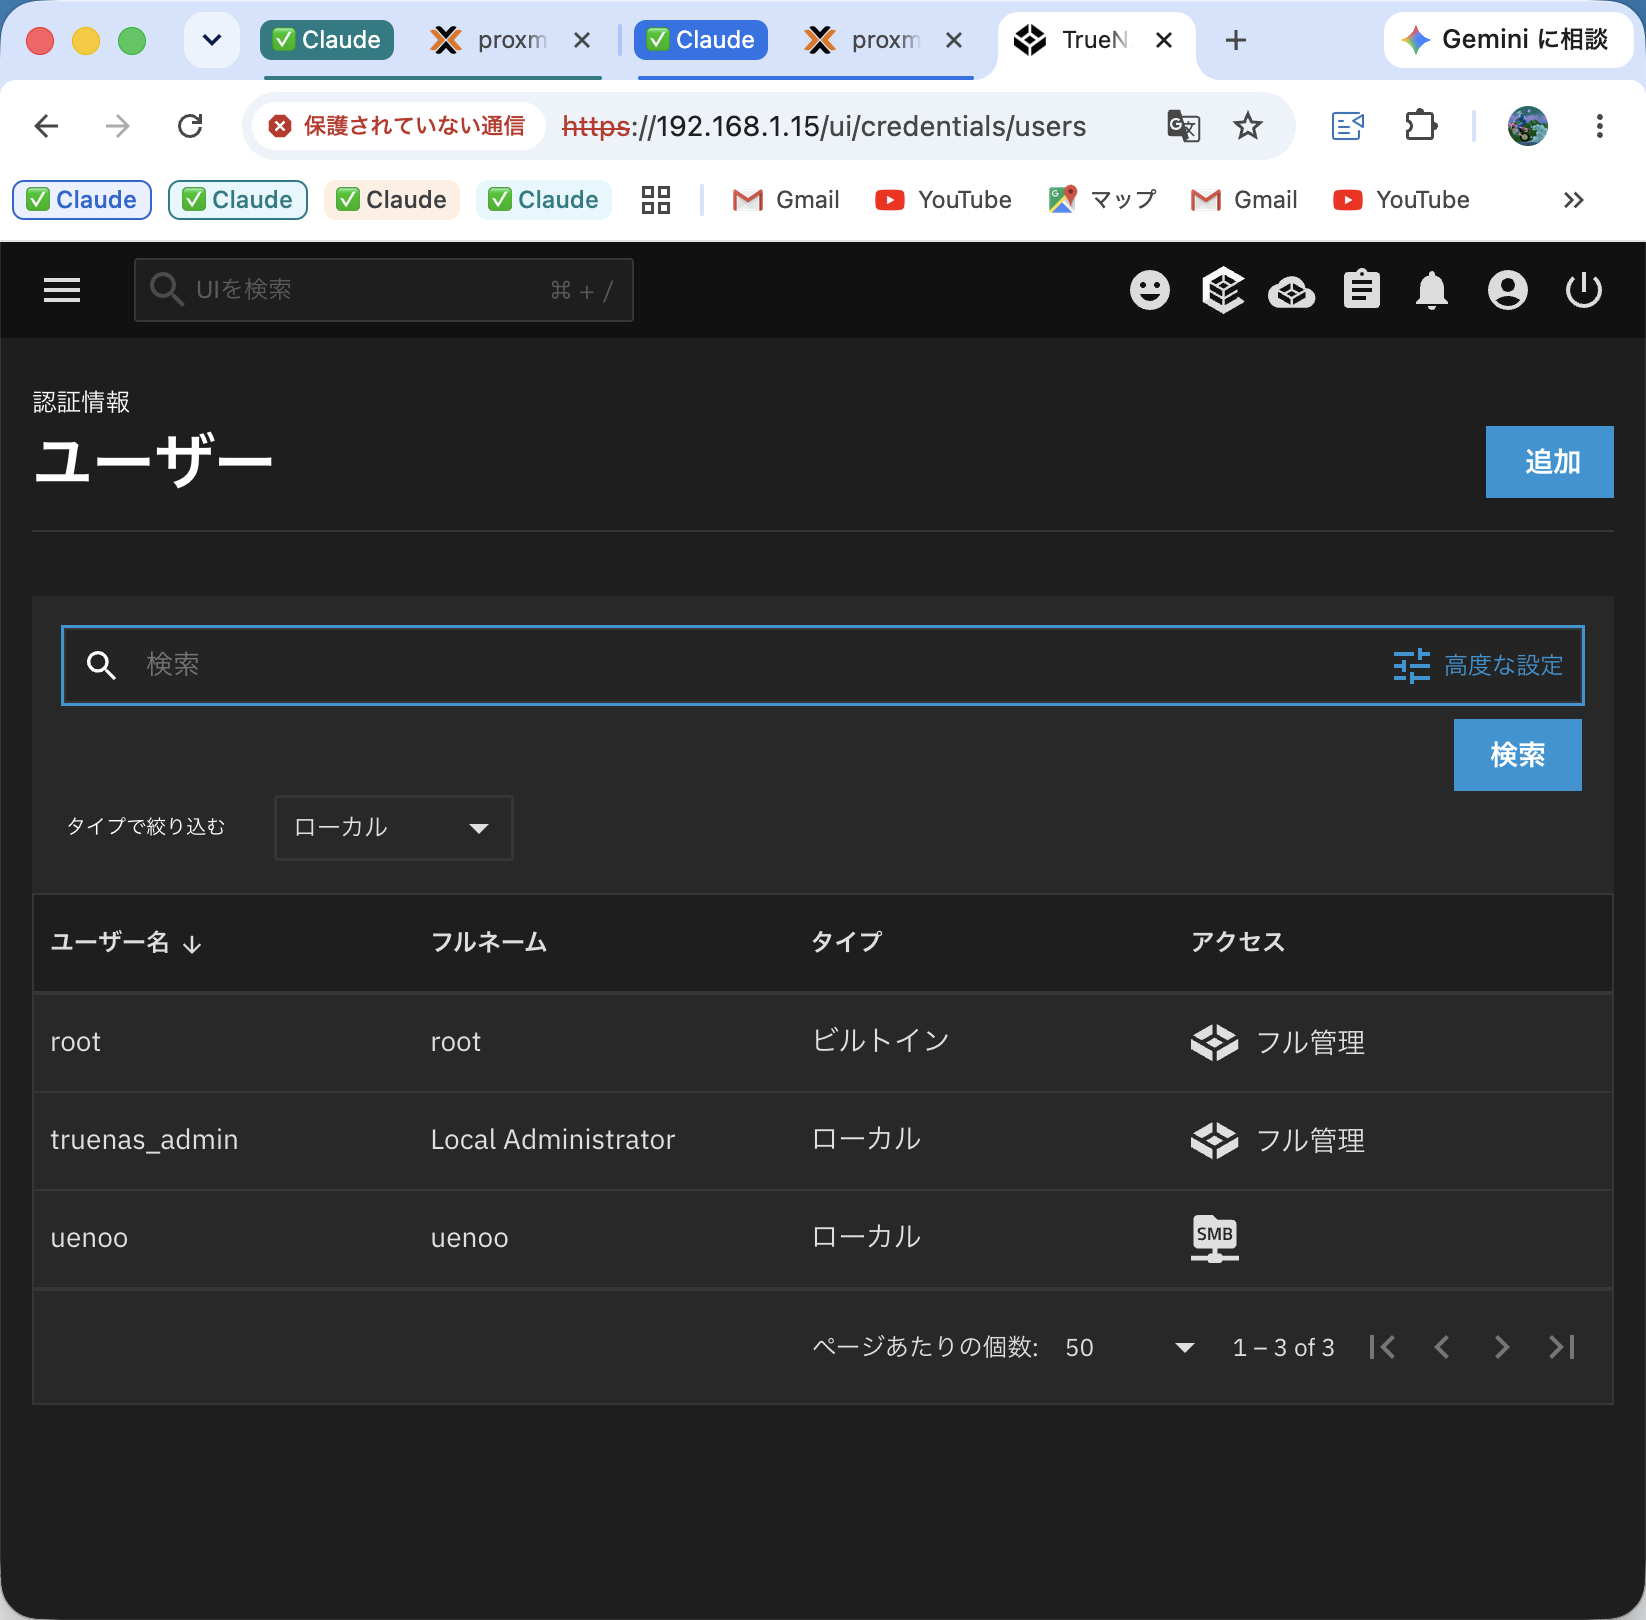Click the not-secure connection warning chip
This screenshot has width=1646, height=1620.
tap(397, 126)
